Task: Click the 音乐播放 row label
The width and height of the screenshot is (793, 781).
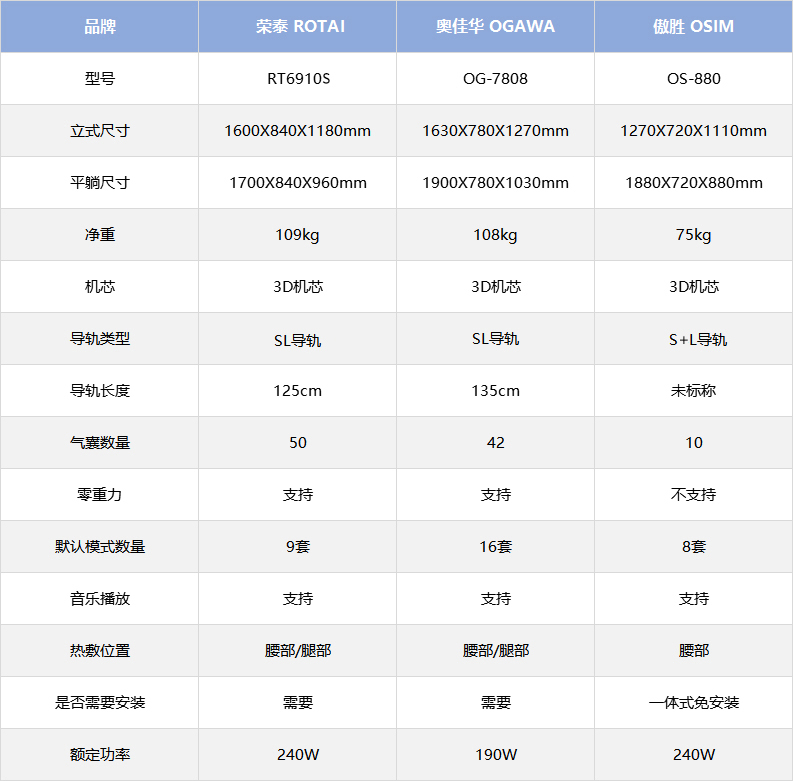Action: point(100,599)
